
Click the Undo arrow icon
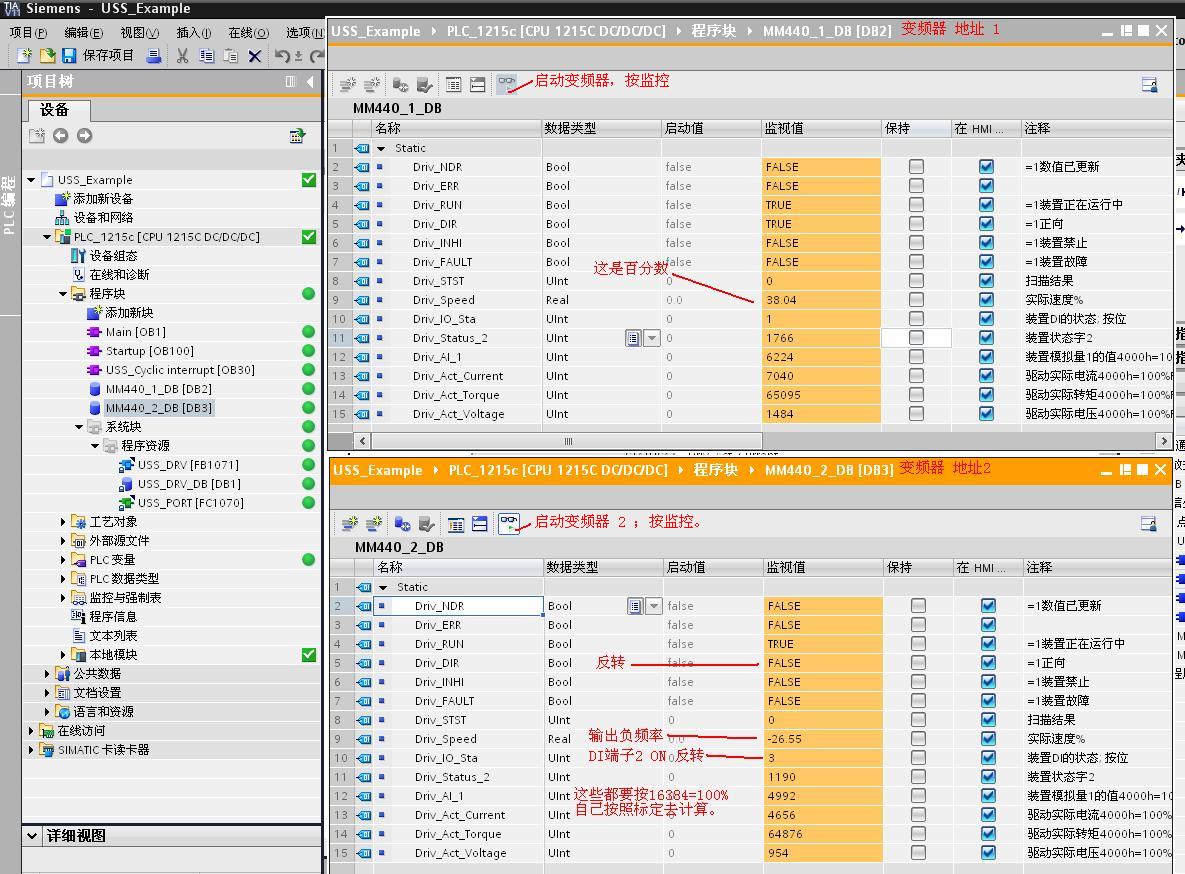(282, 55)
